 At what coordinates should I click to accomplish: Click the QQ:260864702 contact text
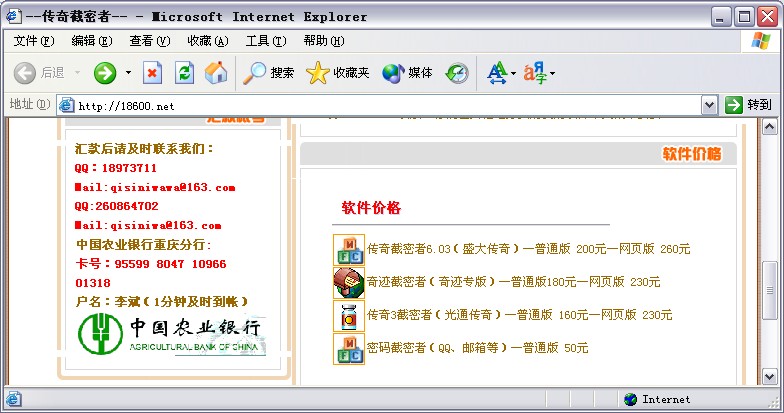(116, 206)
